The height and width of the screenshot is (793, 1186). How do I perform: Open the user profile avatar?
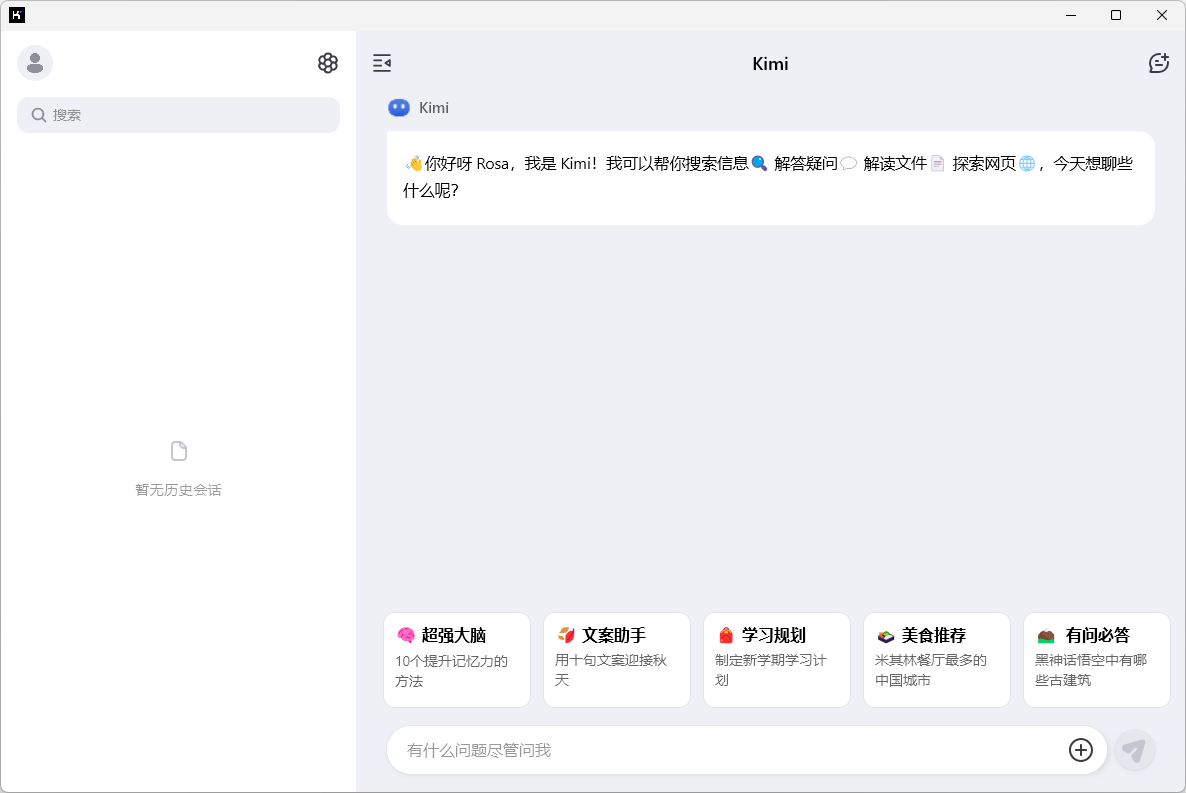35,63
